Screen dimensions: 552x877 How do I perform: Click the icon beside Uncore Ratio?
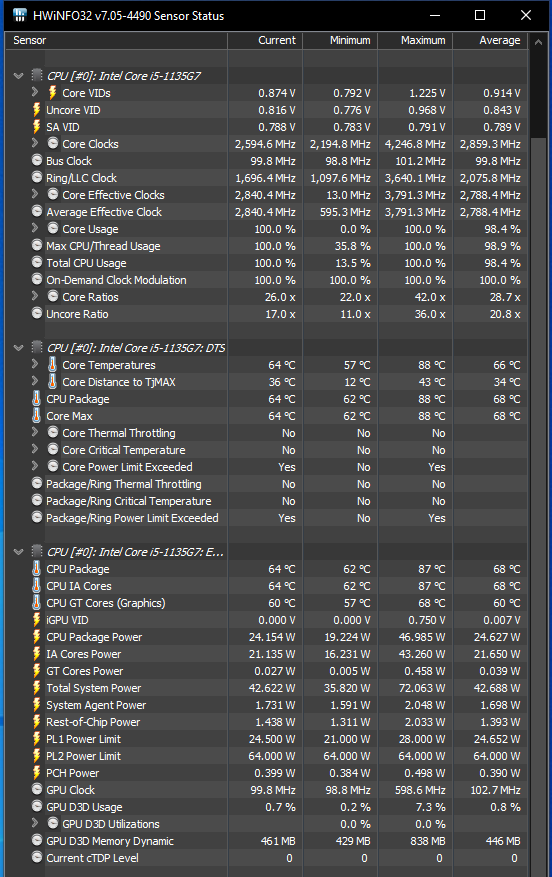[36, 313]
